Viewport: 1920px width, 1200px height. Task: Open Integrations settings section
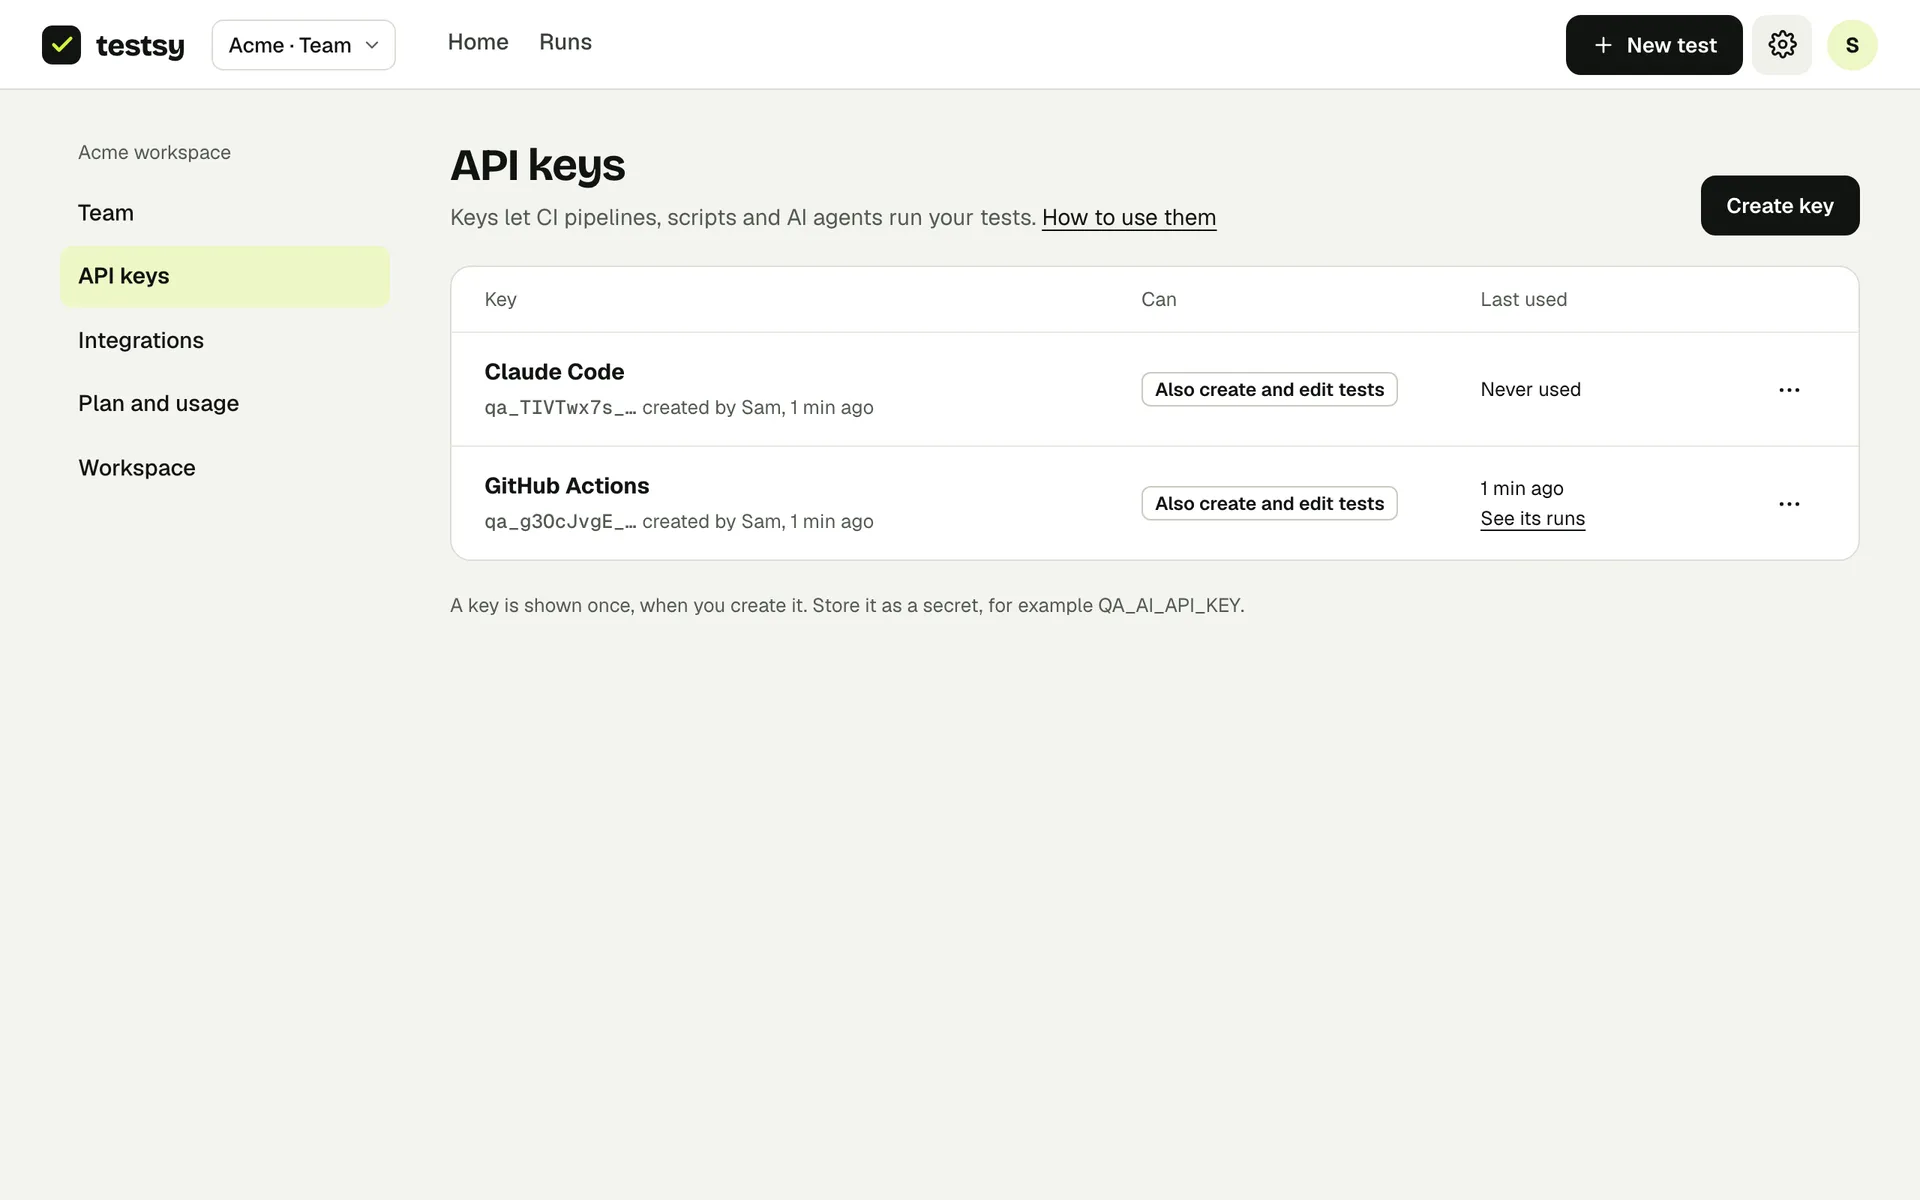point(225,340)
